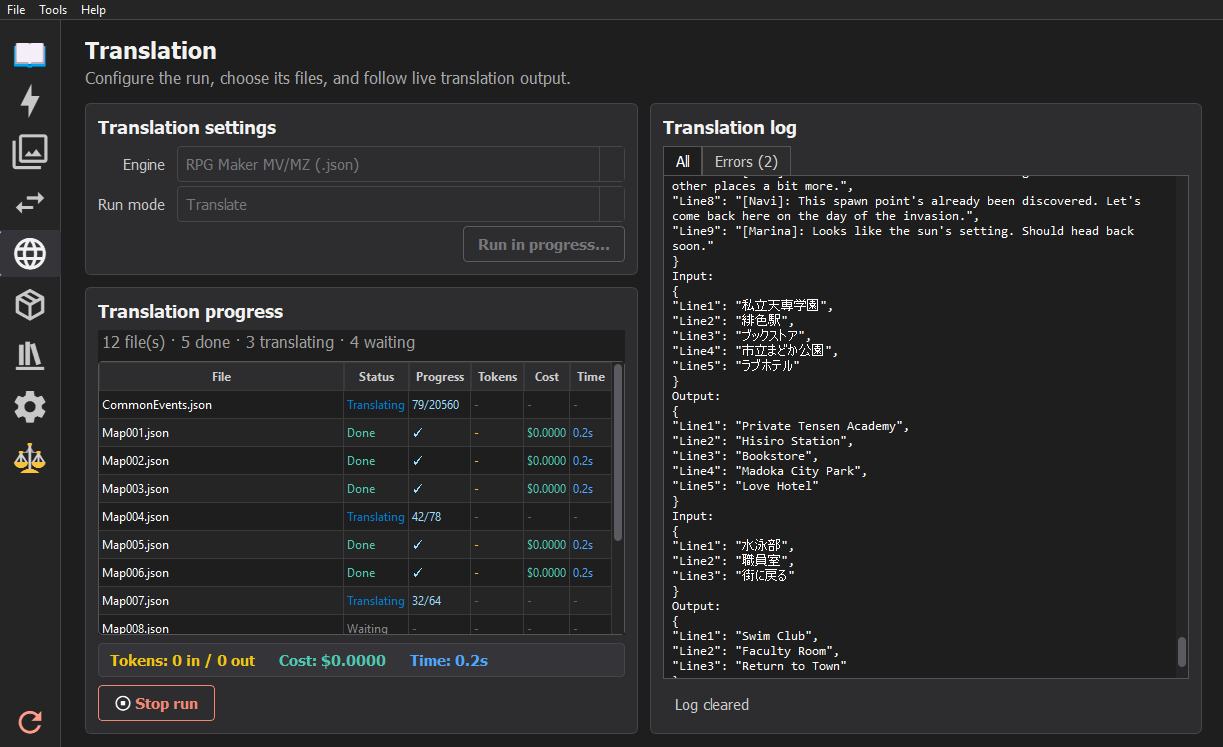Screen dimensions: 1223x747
Task: Open the image gallery sidebar icon
Action: pyautogui.click(x=30, y=152)
